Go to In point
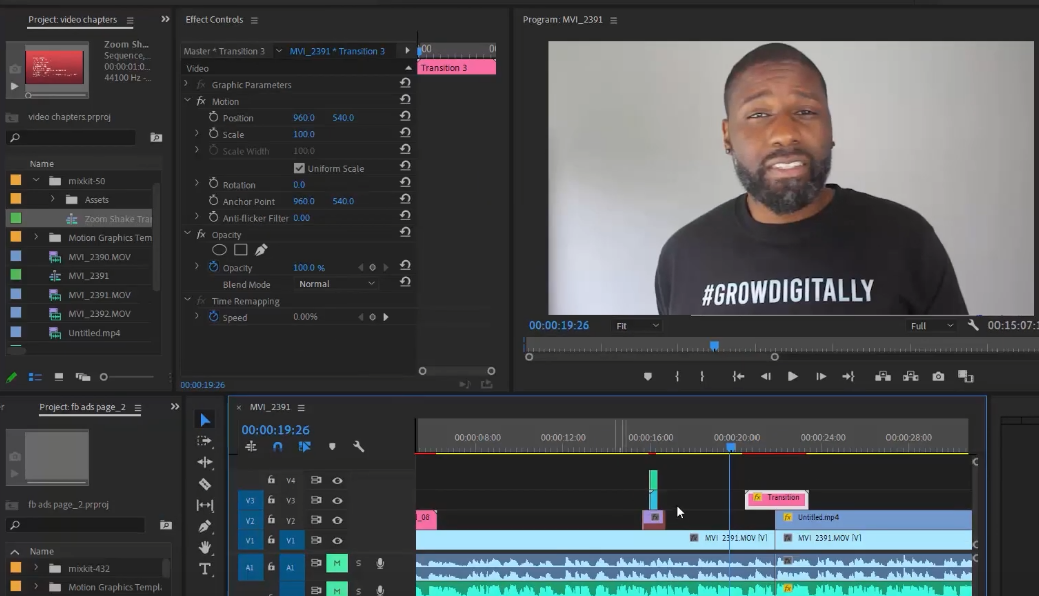1039x596 pixels. click(738, 377)
